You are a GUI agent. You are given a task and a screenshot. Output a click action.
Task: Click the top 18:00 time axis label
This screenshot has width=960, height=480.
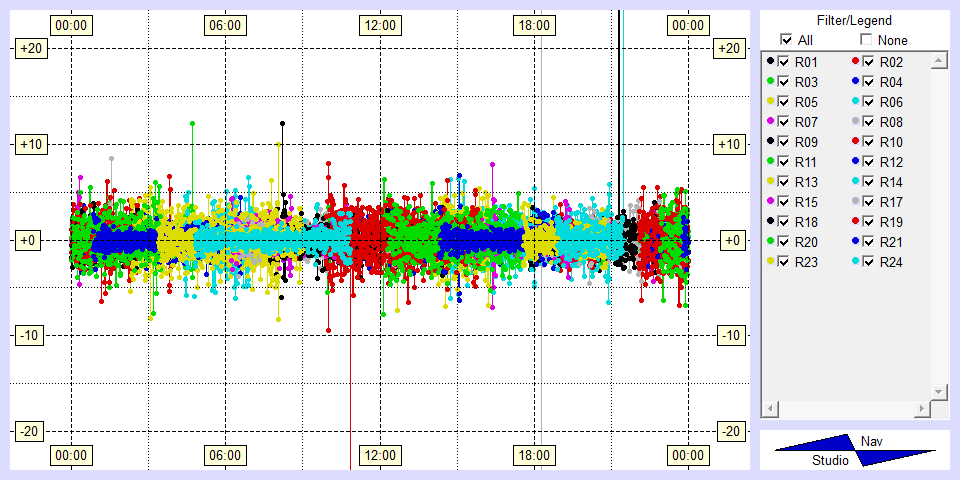tap(533, 25)
